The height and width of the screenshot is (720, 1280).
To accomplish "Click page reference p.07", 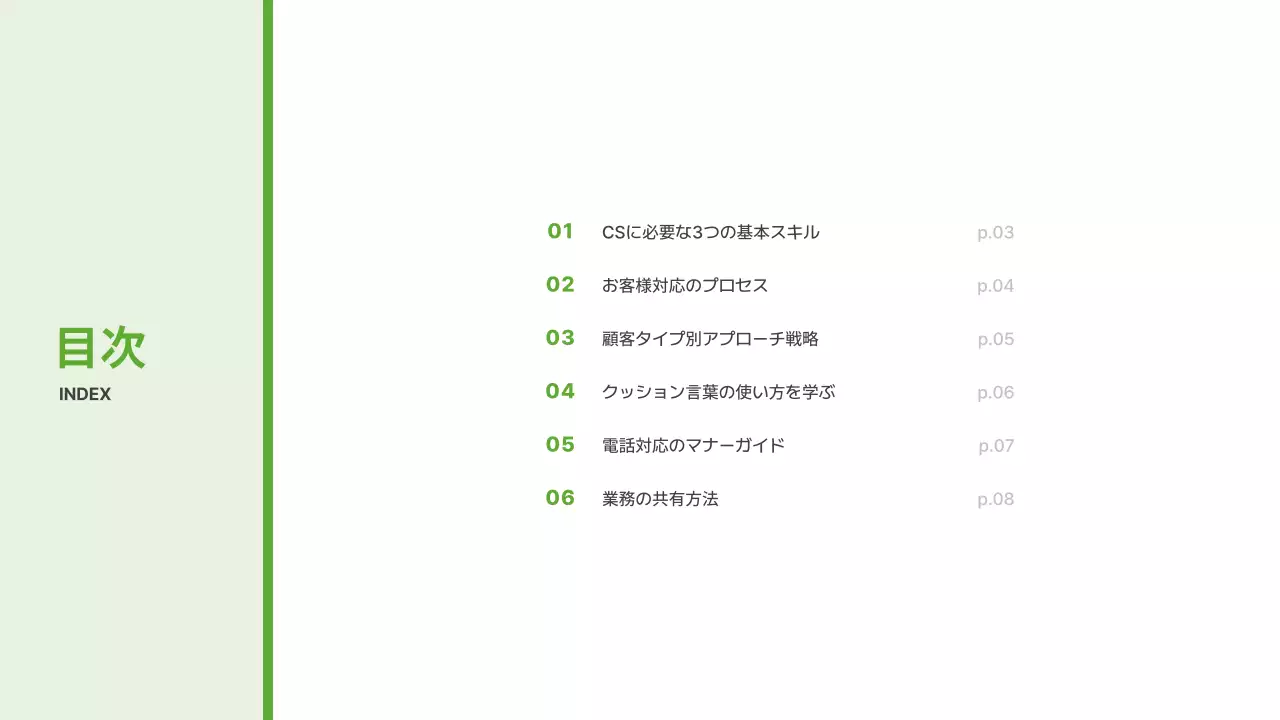I will [x=996, y=446].
